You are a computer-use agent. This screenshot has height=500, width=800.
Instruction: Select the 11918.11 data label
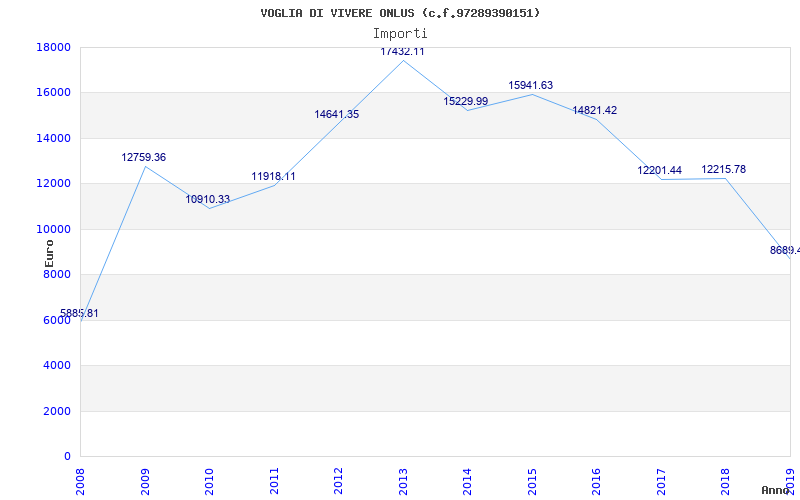273,177
